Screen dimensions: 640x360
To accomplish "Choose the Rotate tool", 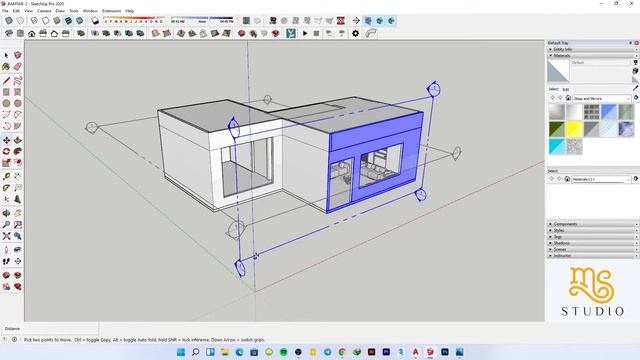I will [x=6, y=151].
